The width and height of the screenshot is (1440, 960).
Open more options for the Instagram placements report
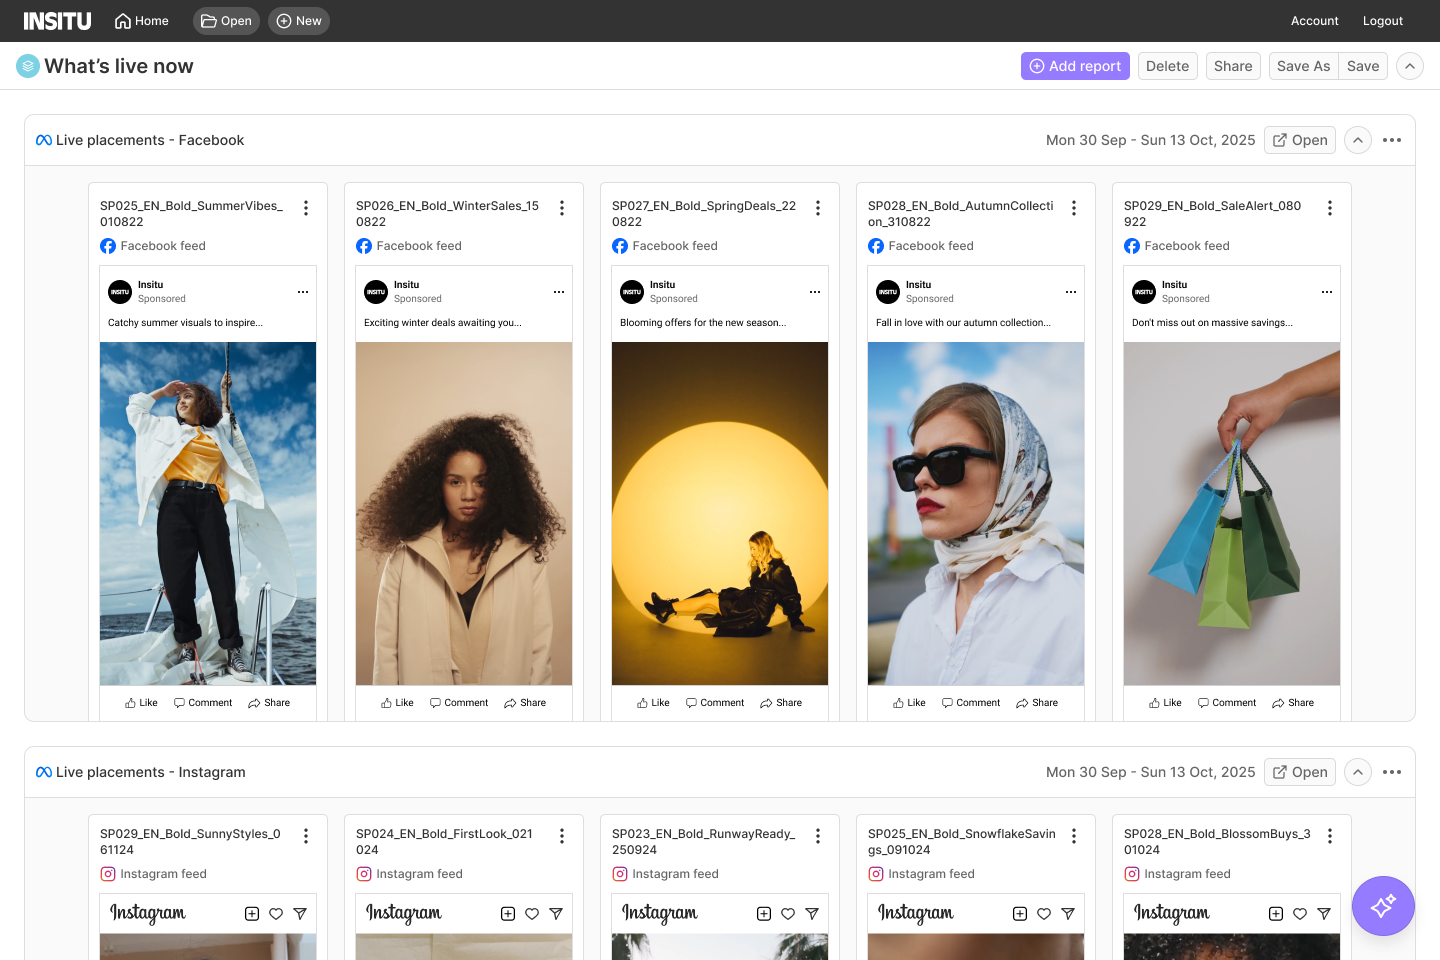1392,772
